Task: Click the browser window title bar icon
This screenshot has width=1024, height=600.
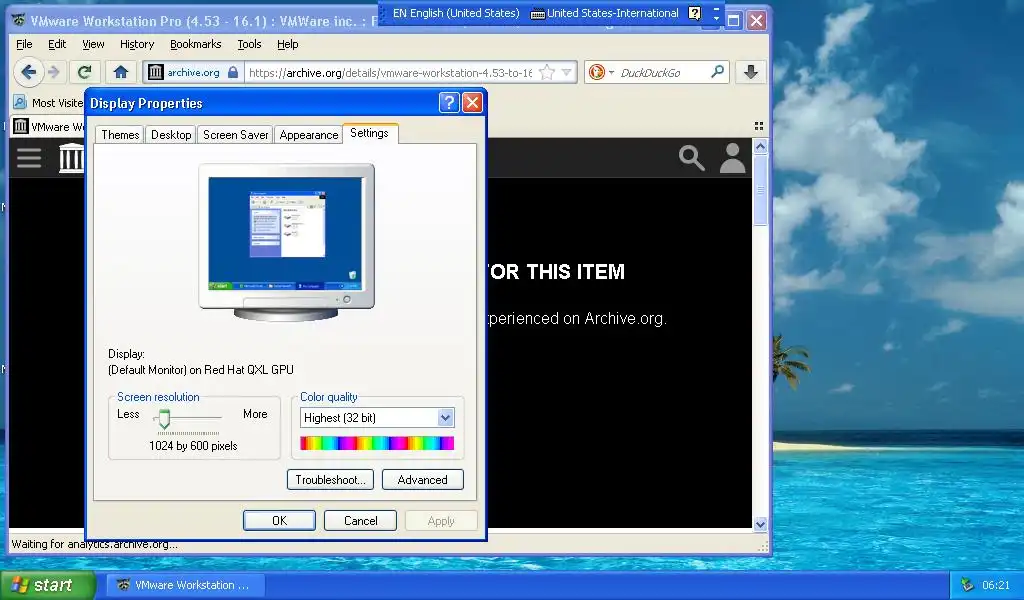Action: pyautogui.click(x=19, y=21)
